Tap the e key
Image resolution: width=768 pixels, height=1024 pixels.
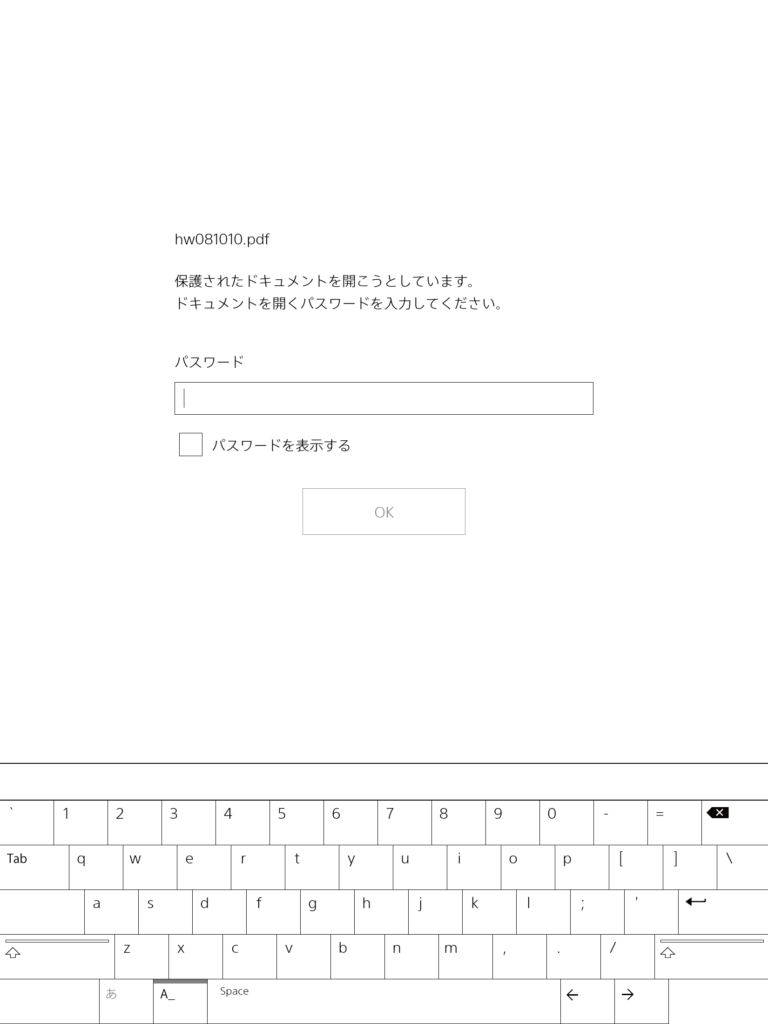tap(204, 867)
